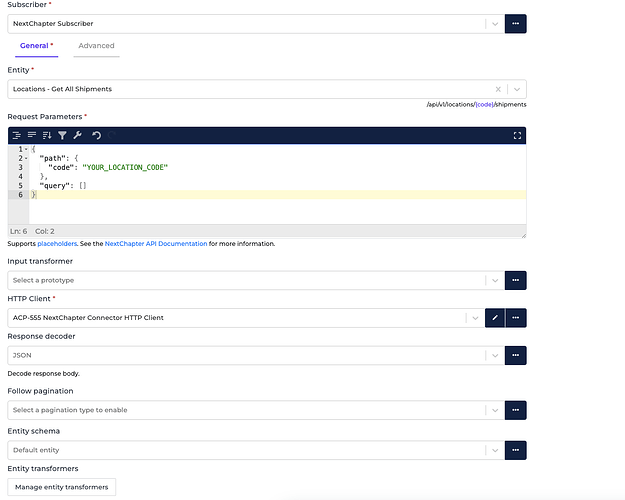Collapse line 1 fold arrow in editor
The height and width of the screenshot is (500, 625).
tap(26, 149)
